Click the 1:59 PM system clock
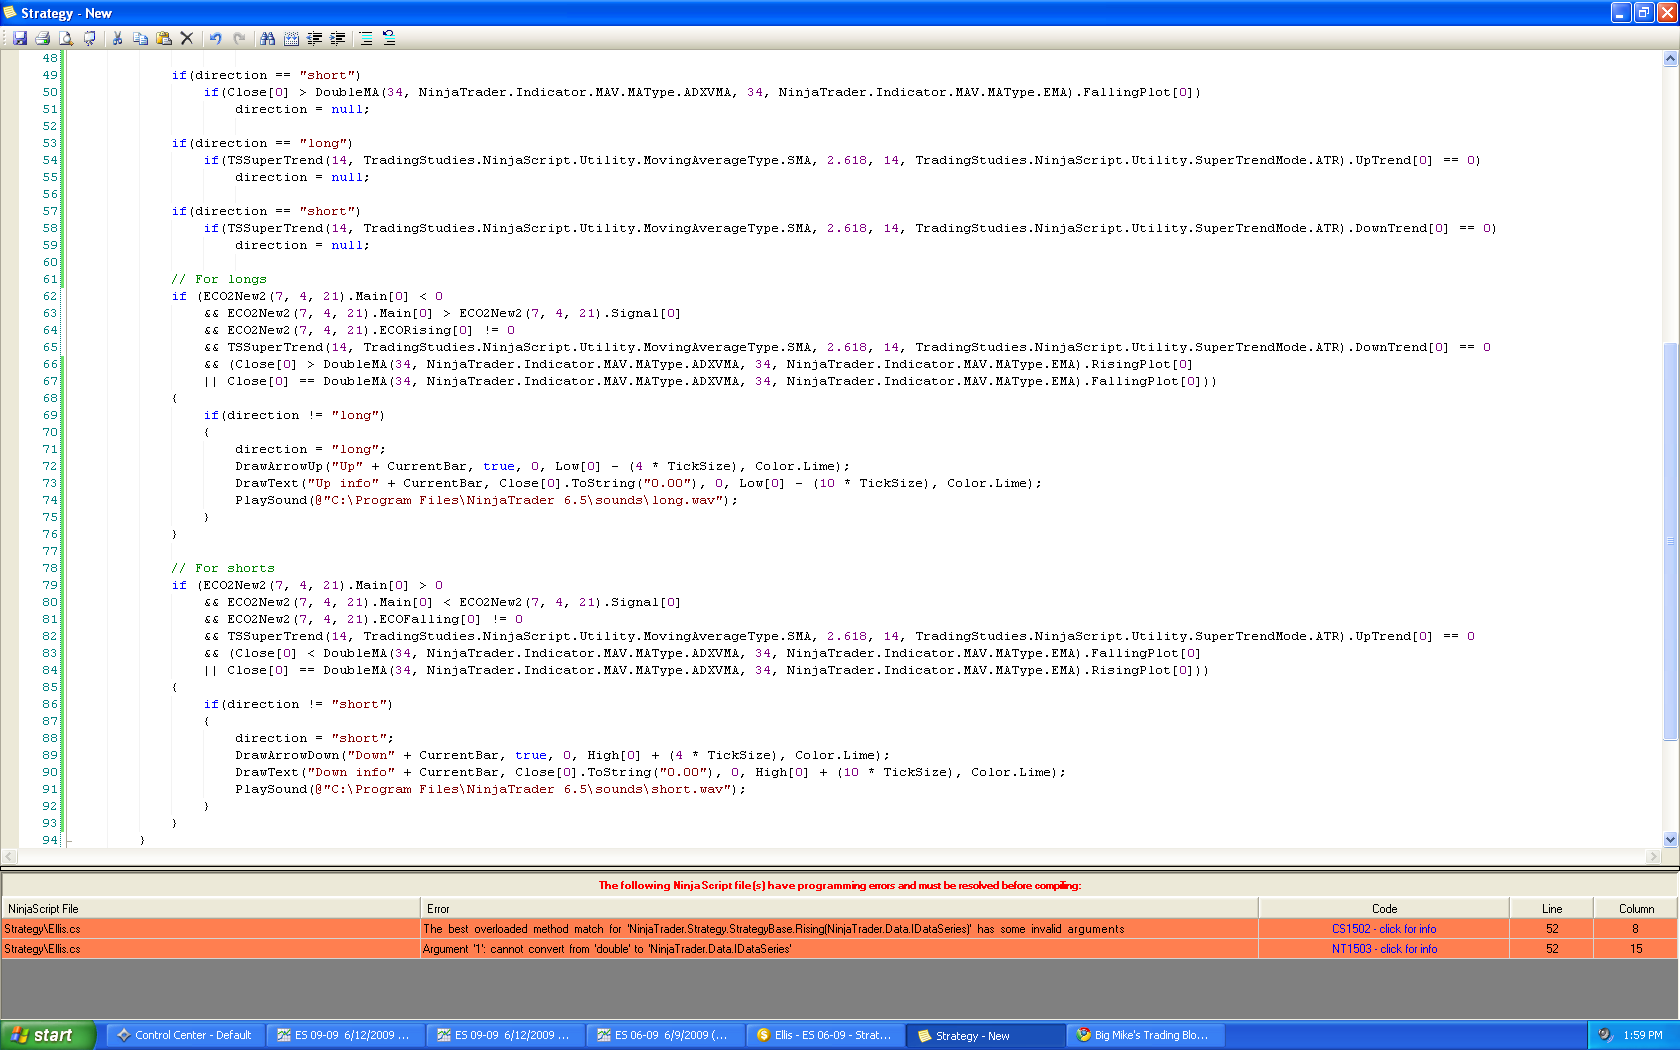The height and width of the screenshot is (1050, 1680). pyautogui.click(x=1643, y=1035)
